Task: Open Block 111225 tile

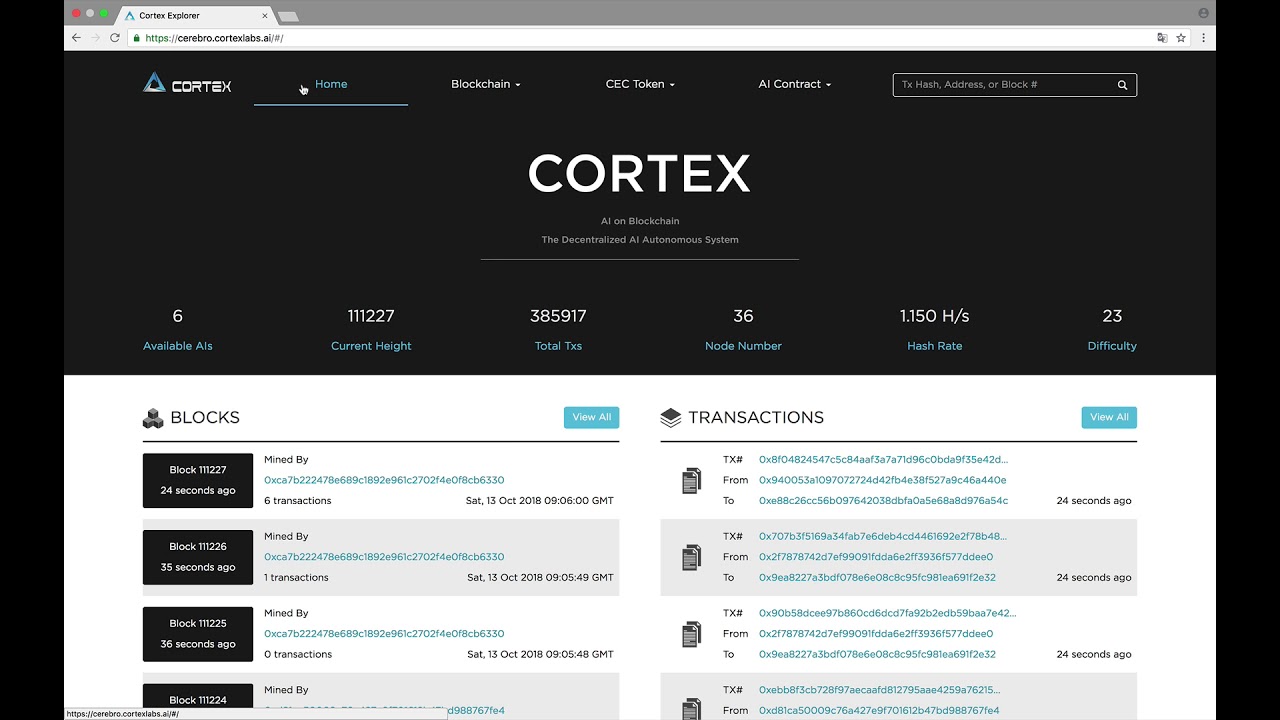Action: coord(198,634)
